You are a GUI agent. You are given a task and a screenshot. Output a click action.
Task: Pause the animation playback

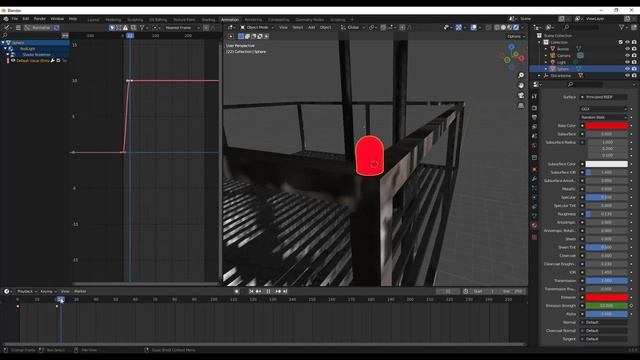(268, 291)
